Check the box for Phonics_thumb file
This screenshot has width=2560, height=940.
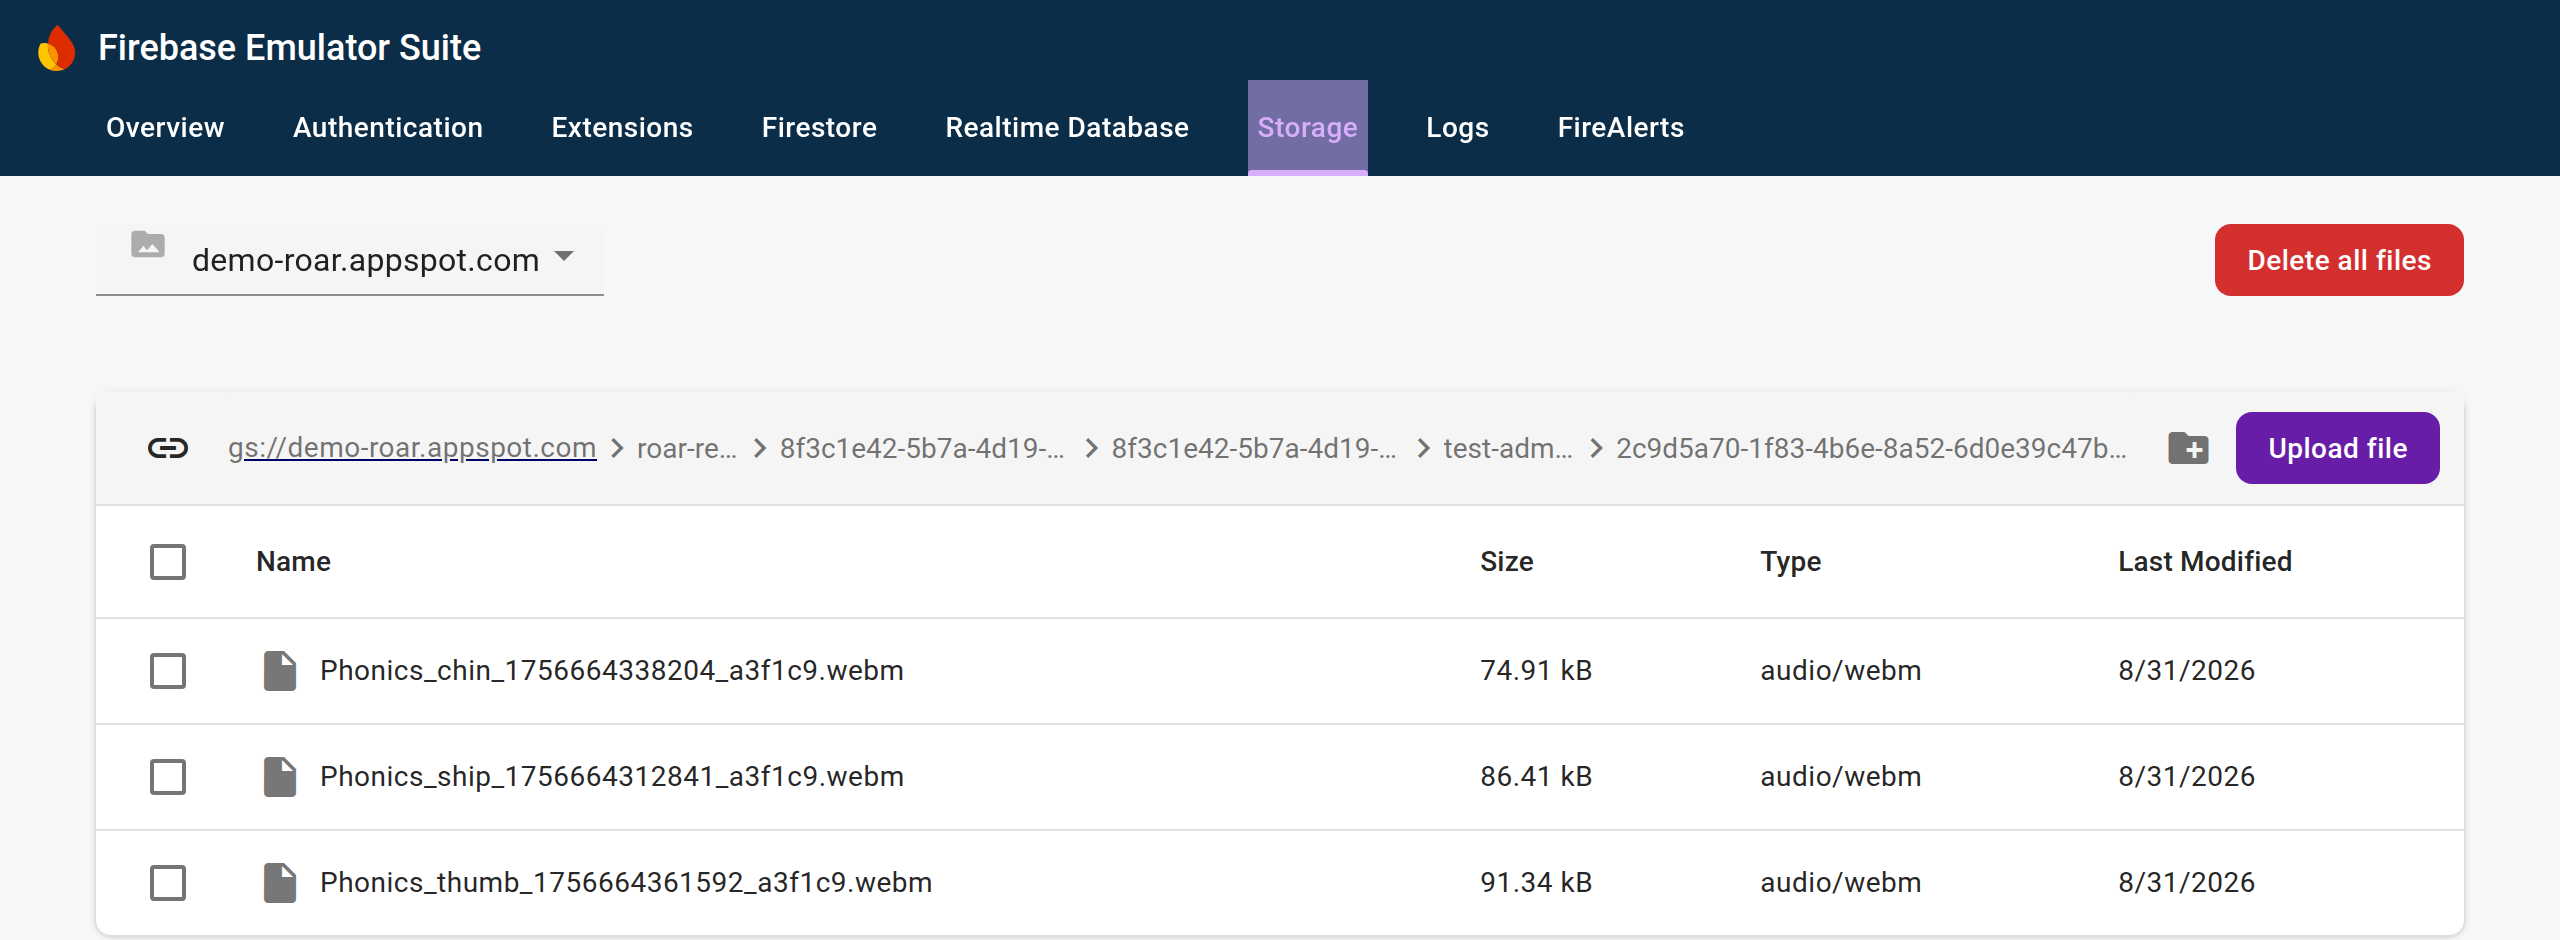click(168, 883)
